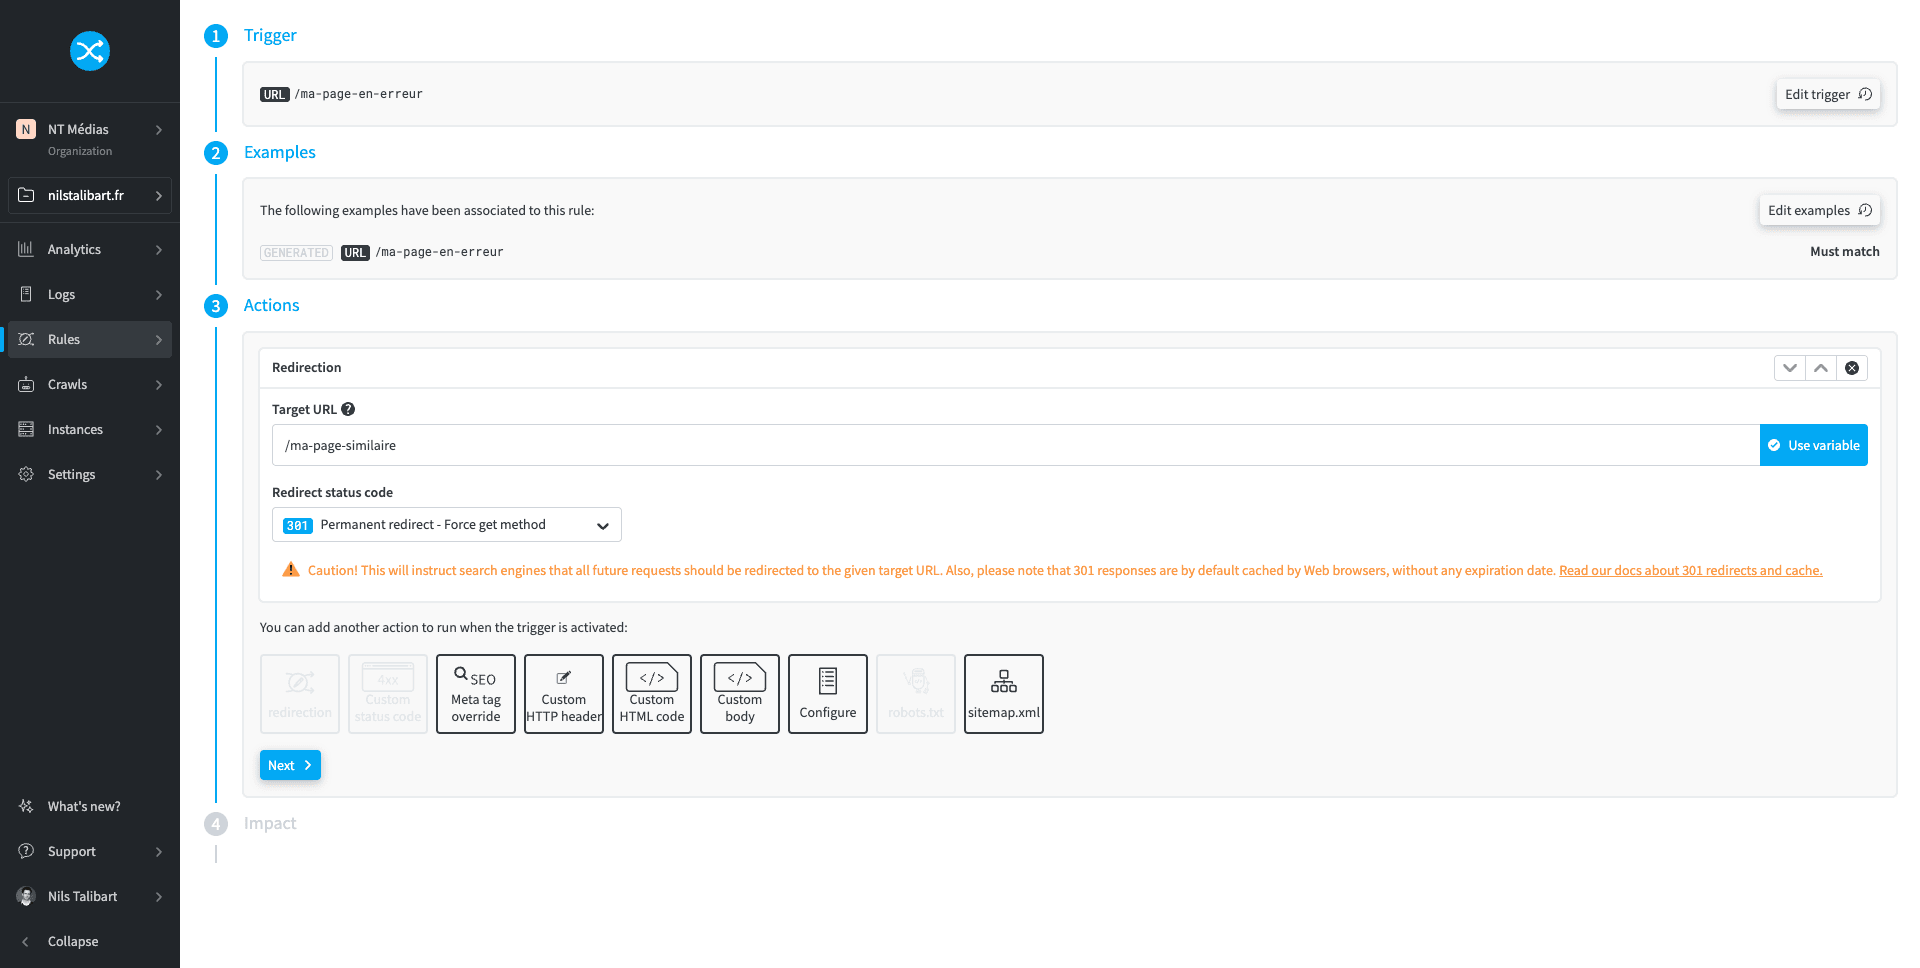Add the SEO Meta tag override action
This screenshot has width=1920, height=968.
tap(476, 694)
